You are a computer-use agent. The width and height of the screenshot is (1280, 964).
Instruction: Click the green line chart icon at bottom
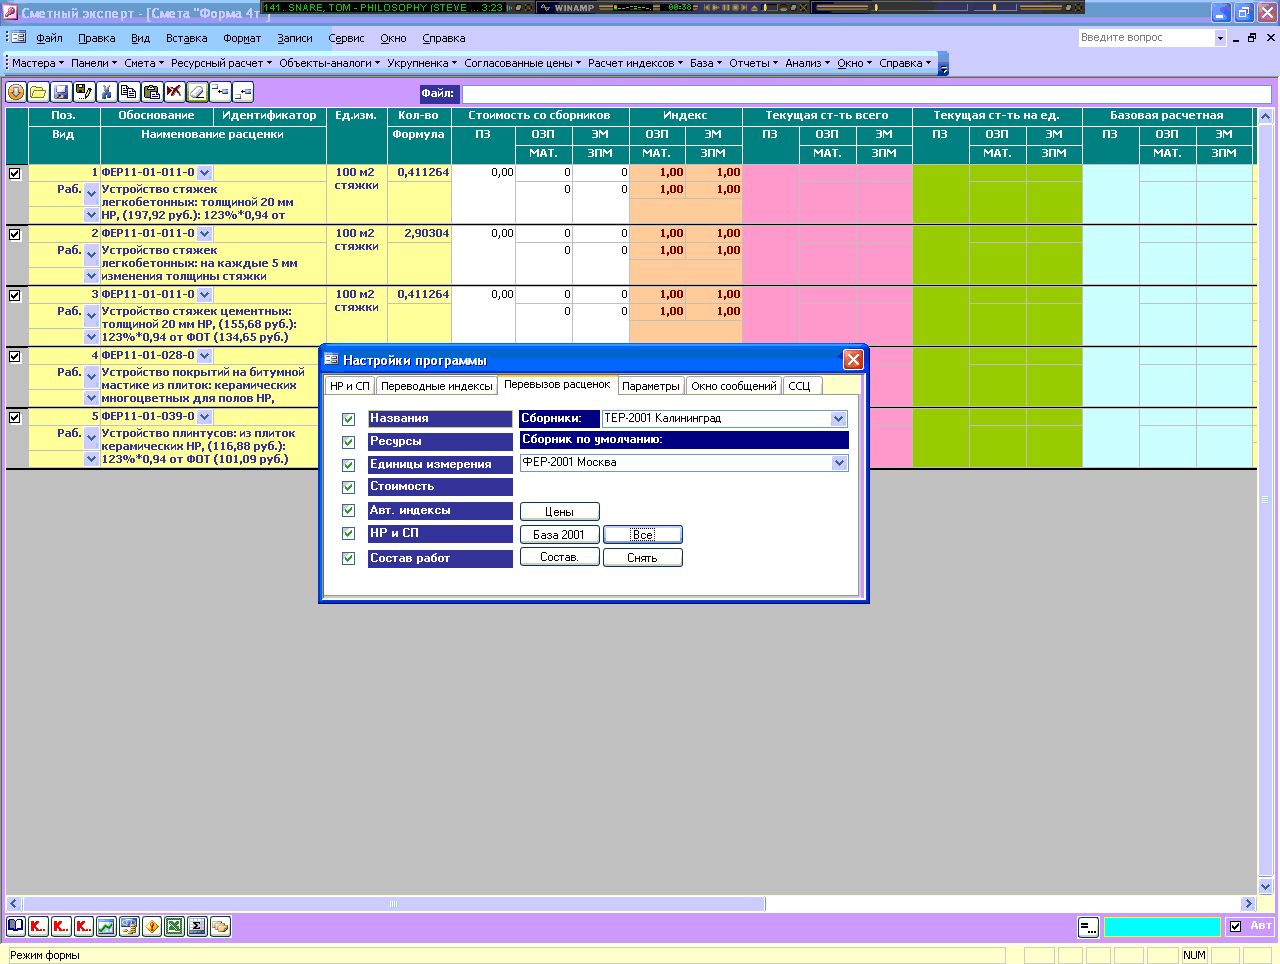tap(106, 926)
